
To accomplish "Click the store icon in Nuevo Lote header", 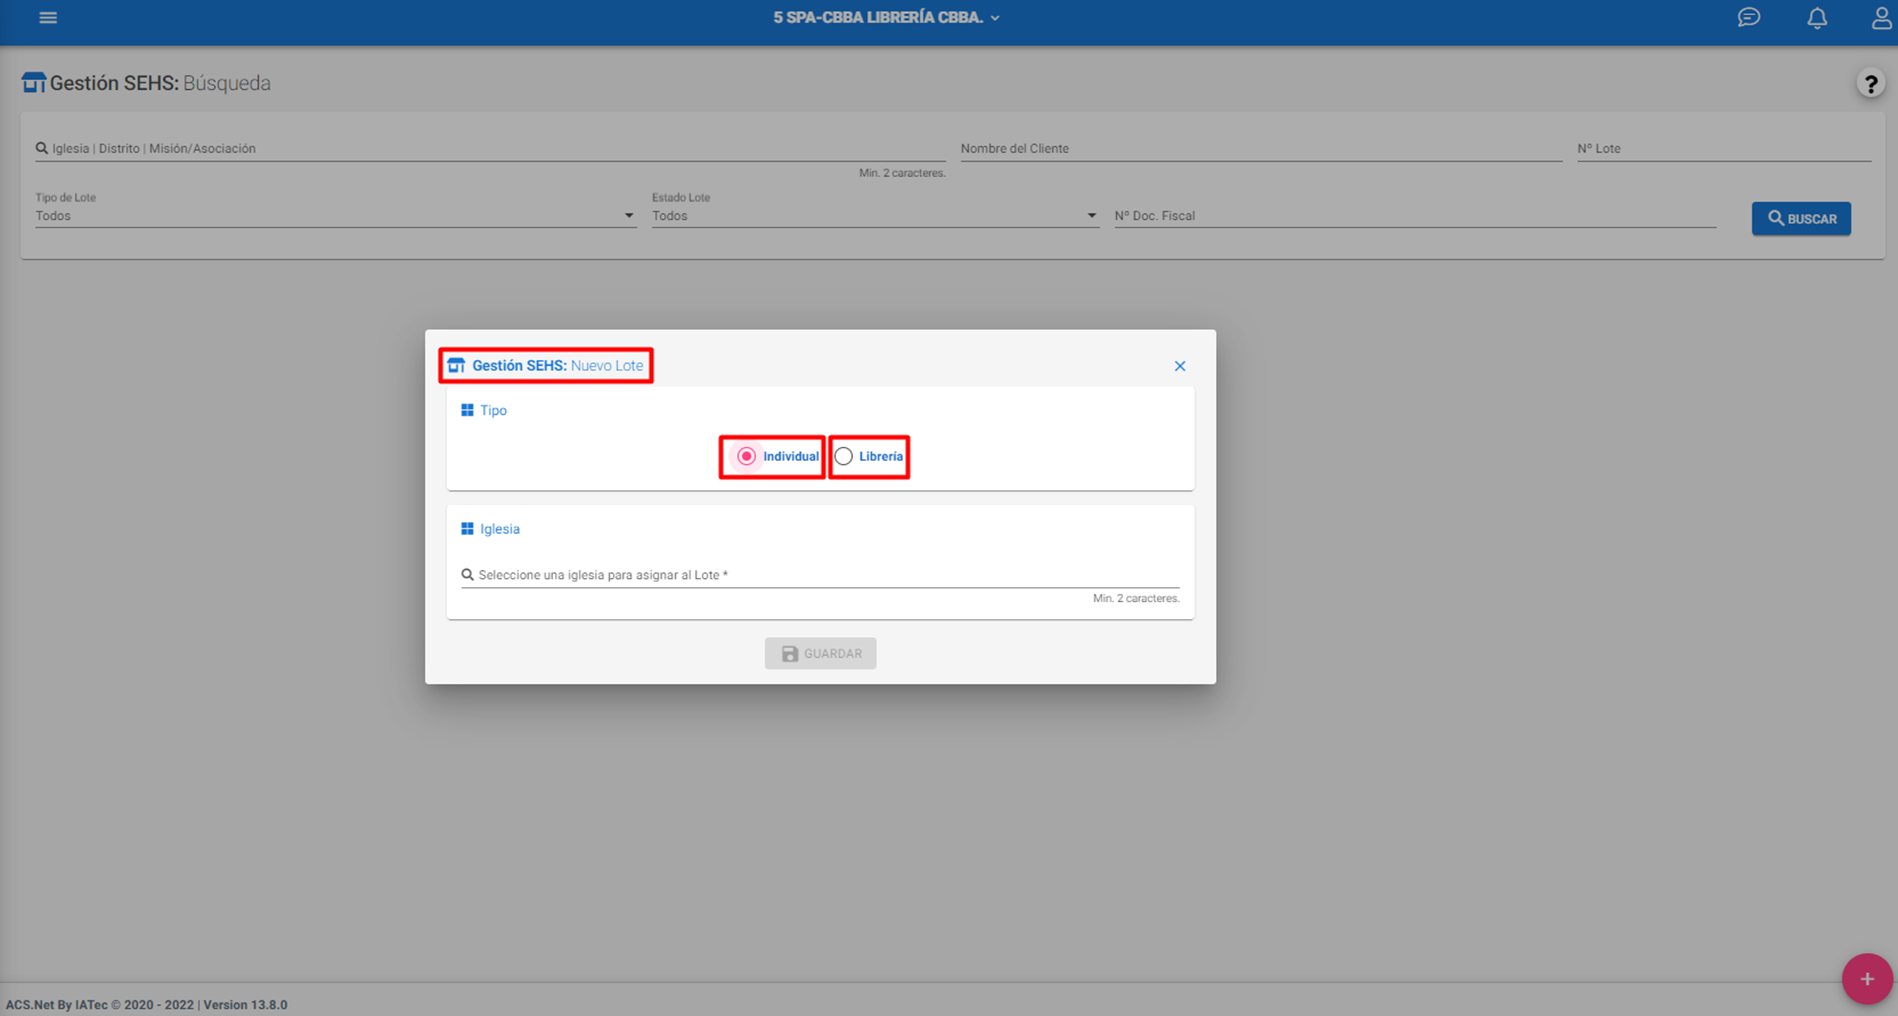I will tap(456, 365).
